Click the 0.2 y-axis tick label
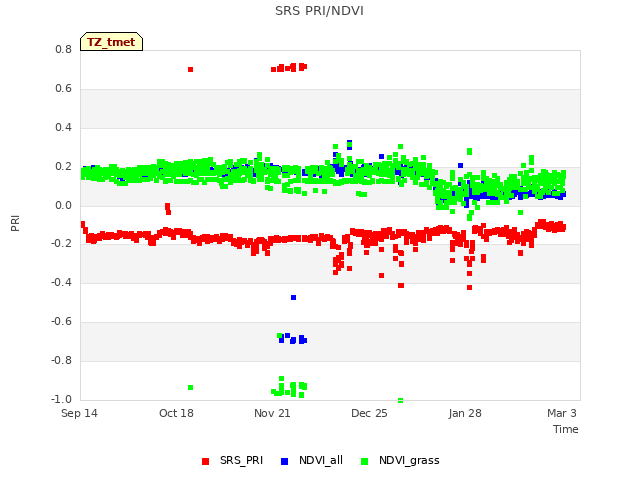The width and height of the screenshot is (640, 480). 63,167
